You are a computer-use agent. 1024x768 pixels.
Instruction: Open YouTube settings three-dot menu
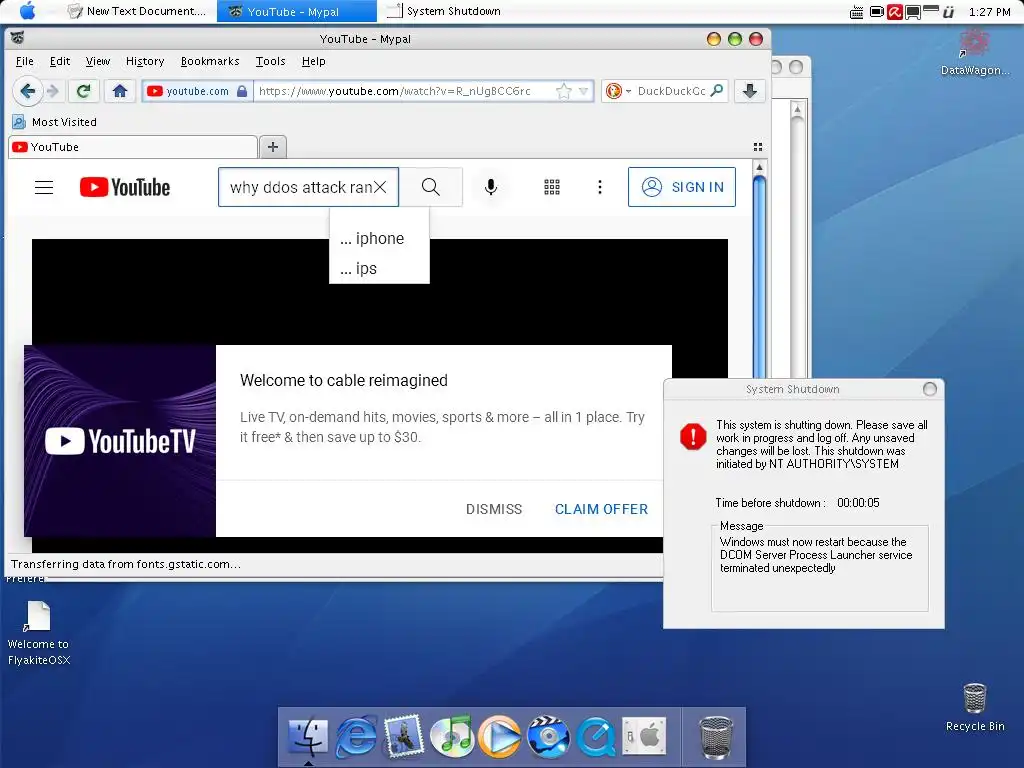[600, 187]
